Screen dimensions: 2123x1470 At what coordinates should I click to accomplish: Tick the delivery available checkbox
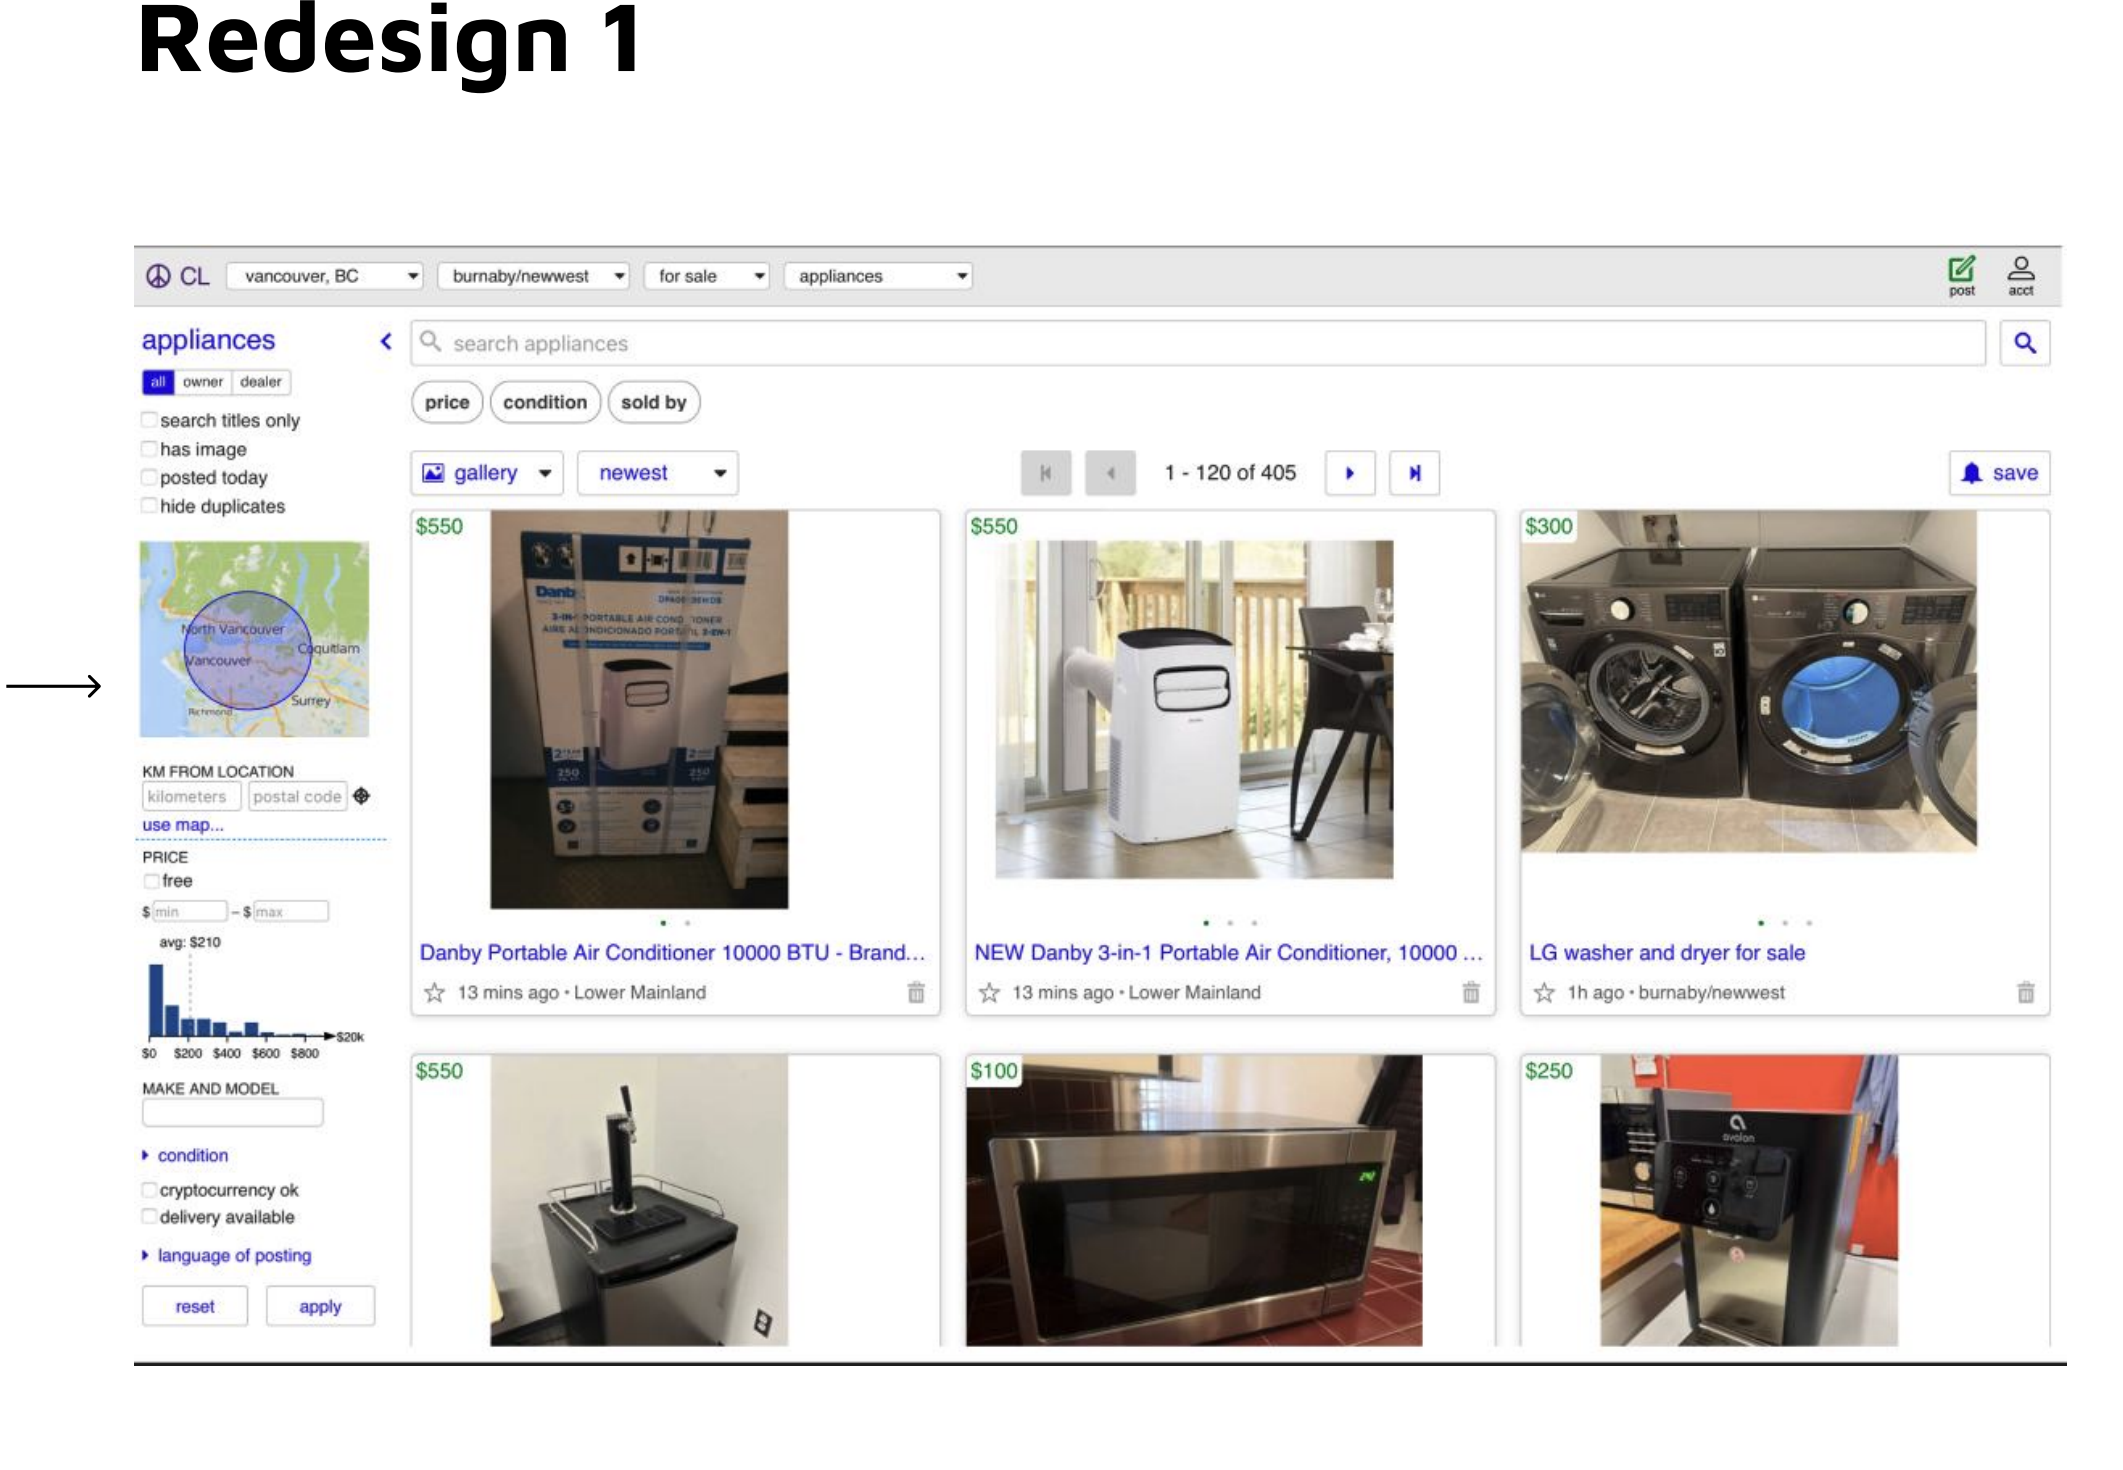(149, 1216)
